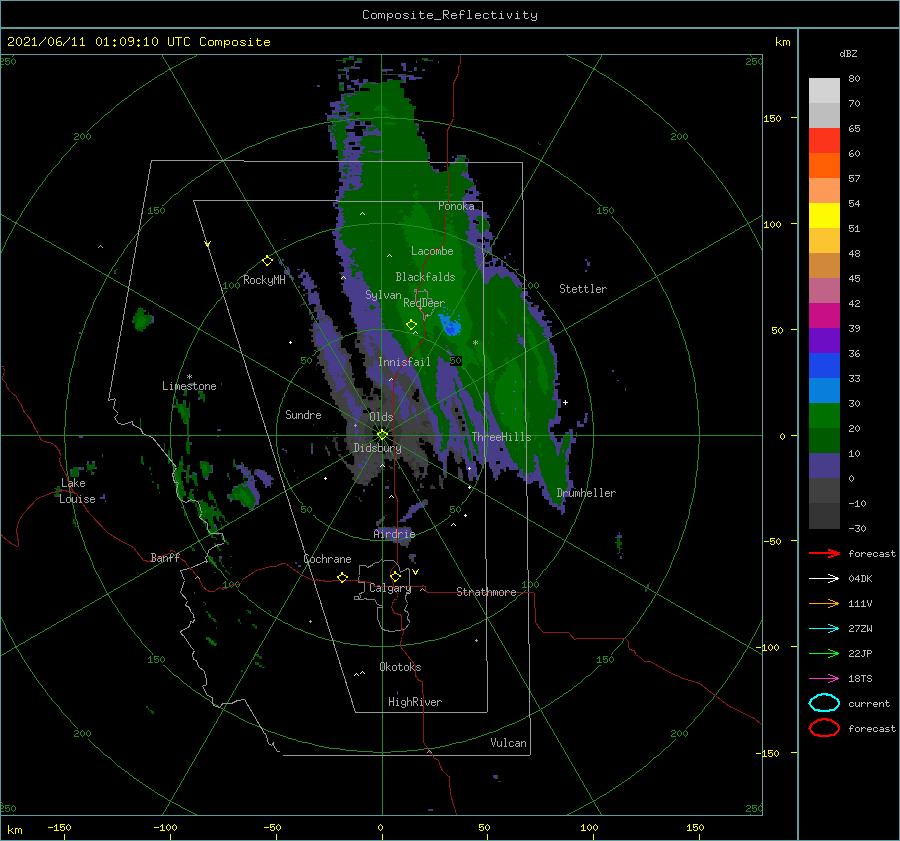This screenshot has width=900, height=841.
Task: Click the Composite_Reflectivity title
Action: [450, 15]
